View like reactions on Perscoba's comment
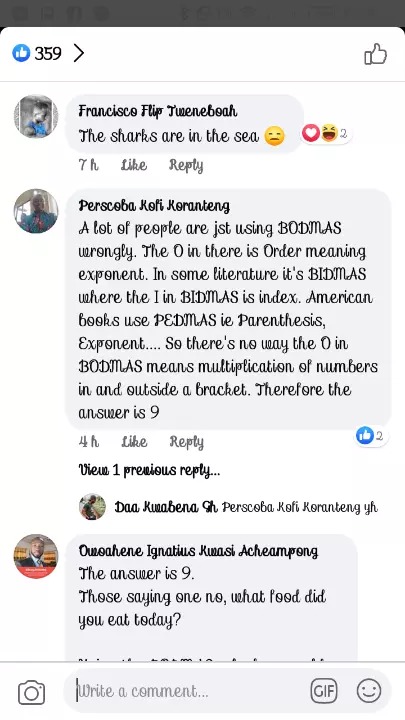The image size is (405, 720). pyautogui.click(x=371, y=435)
